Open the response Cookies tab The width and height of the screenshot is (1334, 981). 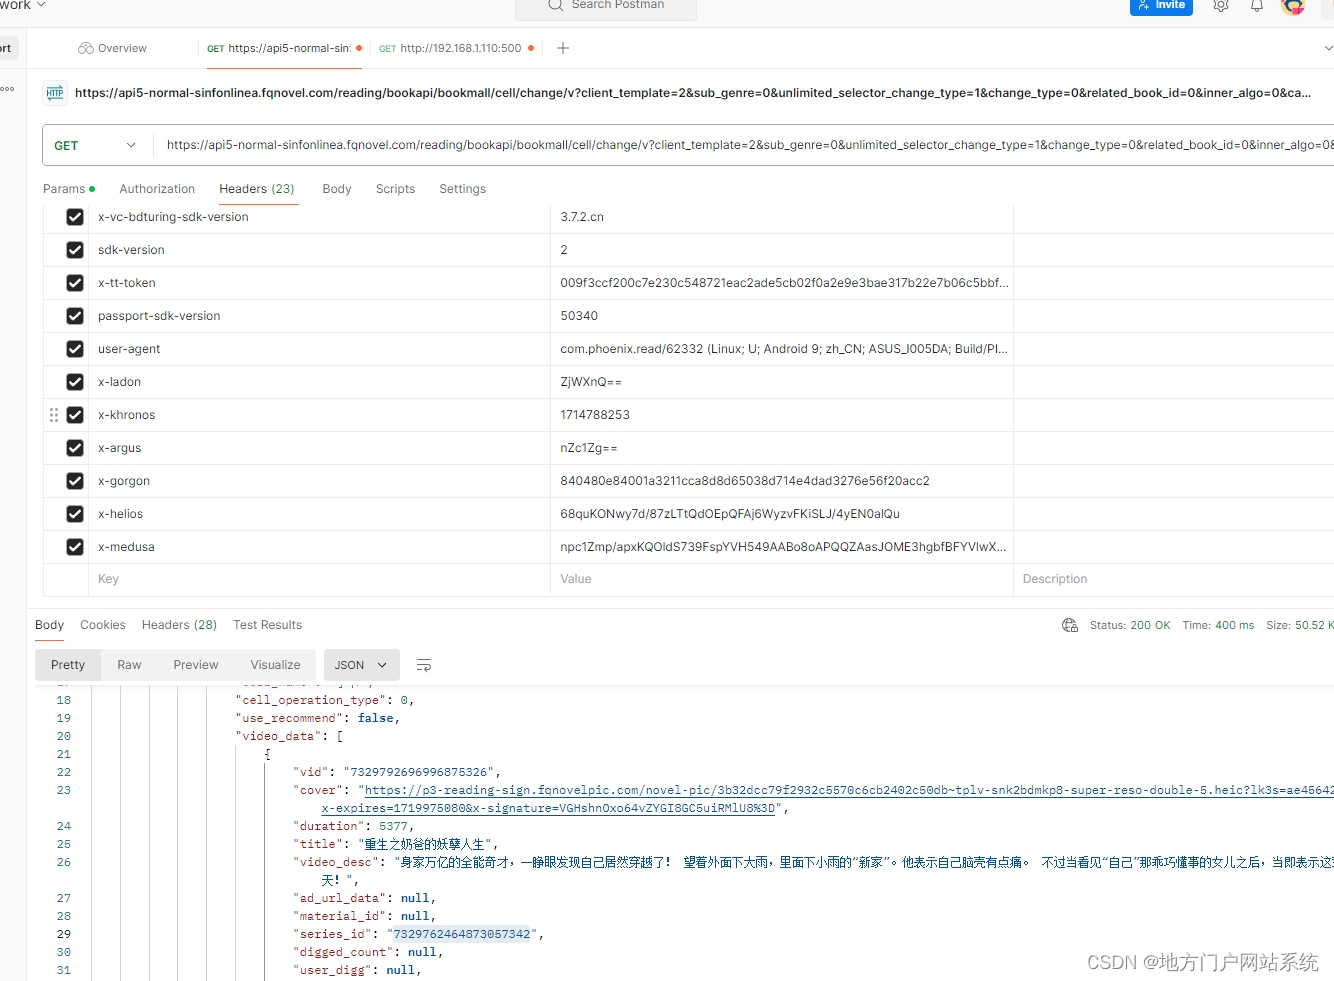[103, 625]
